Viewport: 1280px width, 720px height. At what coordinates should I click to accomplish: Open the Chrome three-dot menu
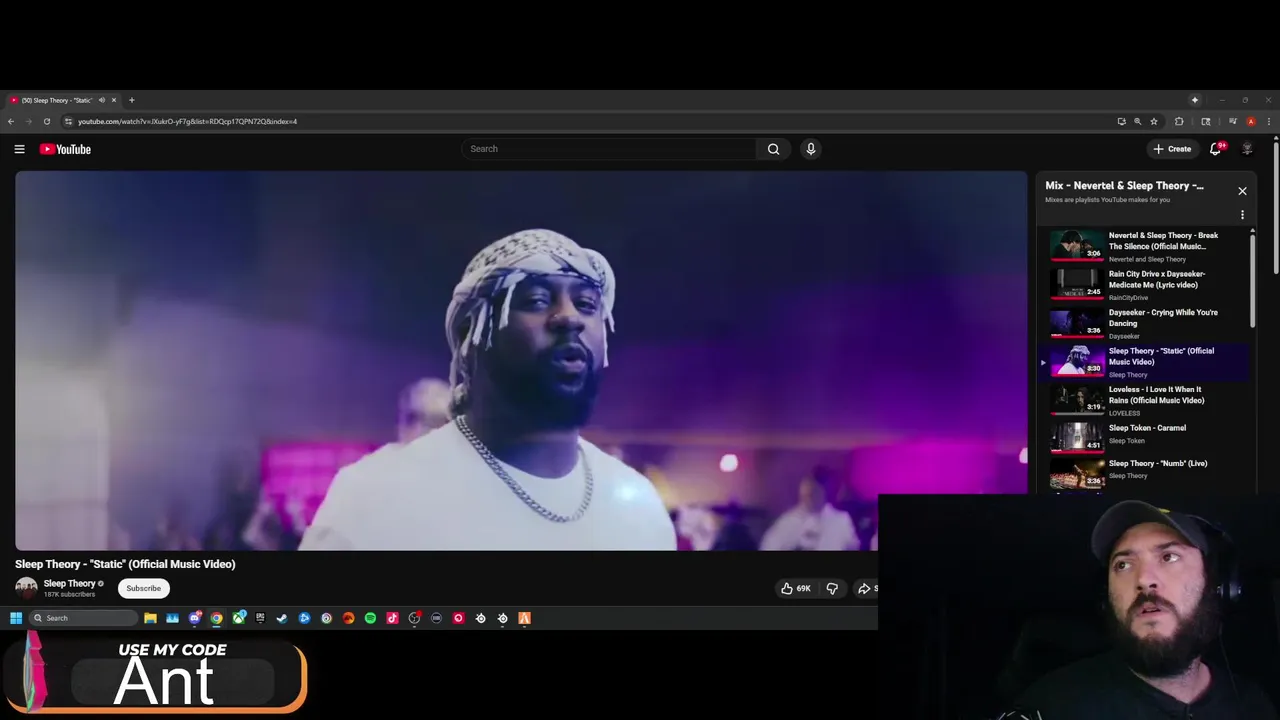(x=1269, y=121)
